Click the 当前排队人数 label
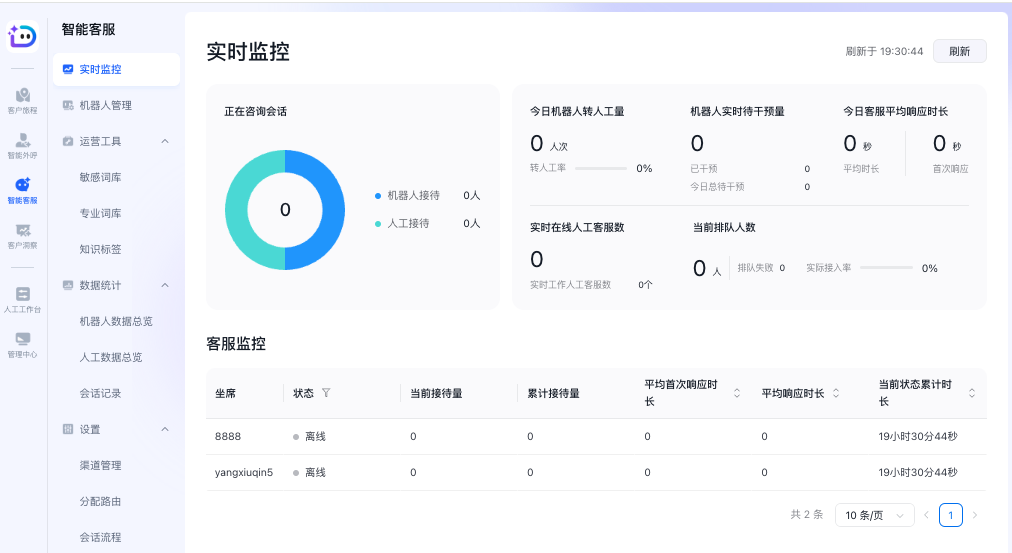1012x553 pixels. pos(724,227)
